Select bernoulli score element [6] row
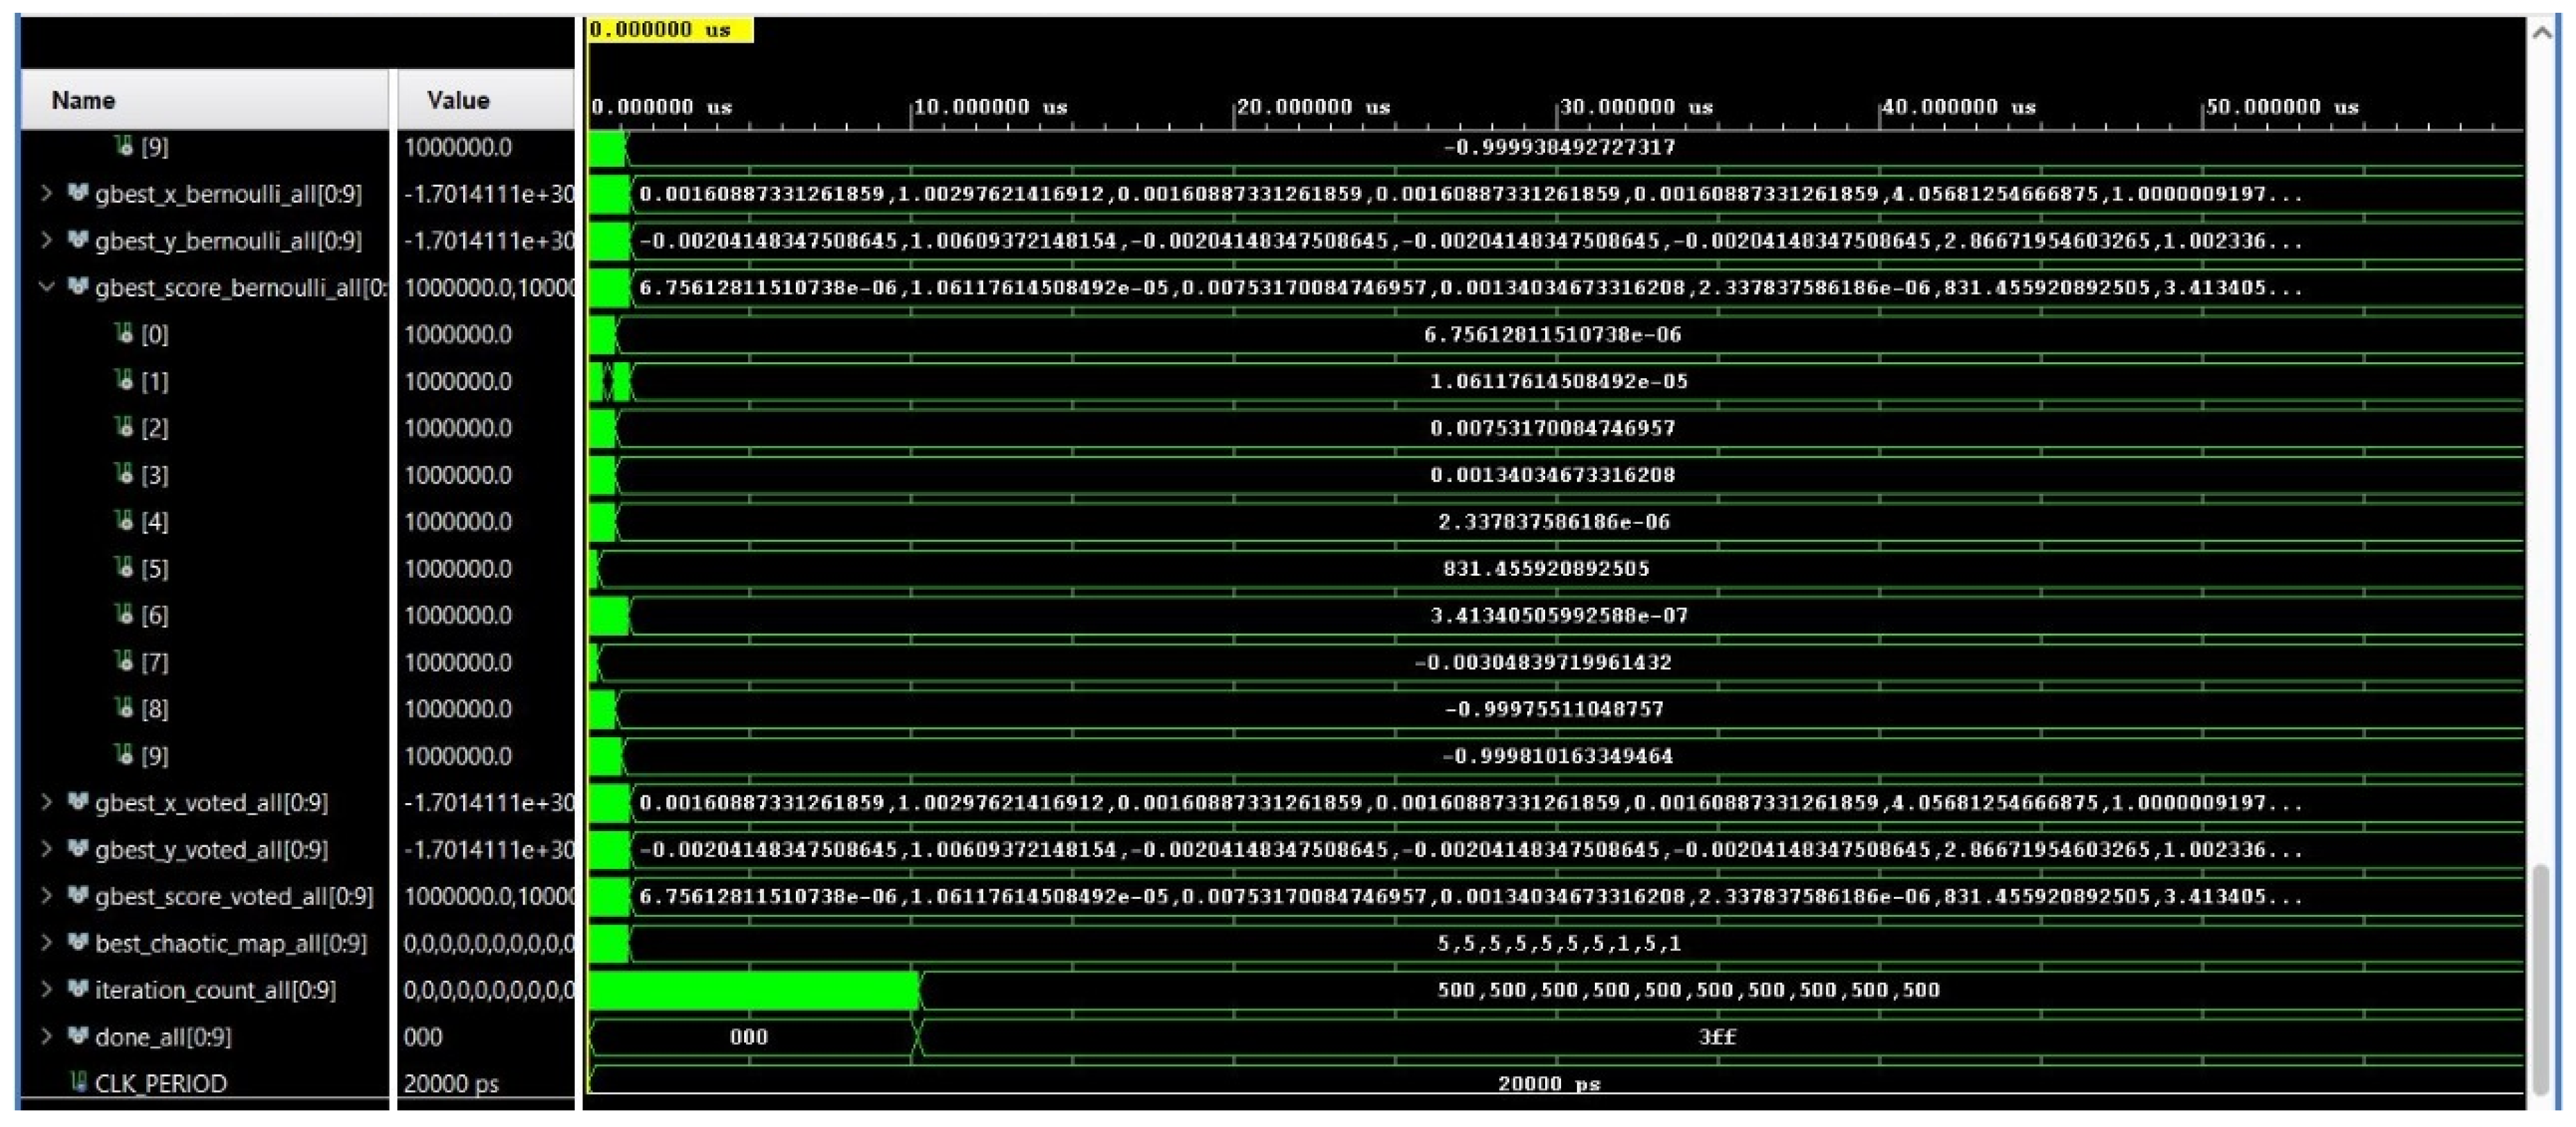Image resolution: width=2576 pixels, height=1127 pixels. point(155,615)
